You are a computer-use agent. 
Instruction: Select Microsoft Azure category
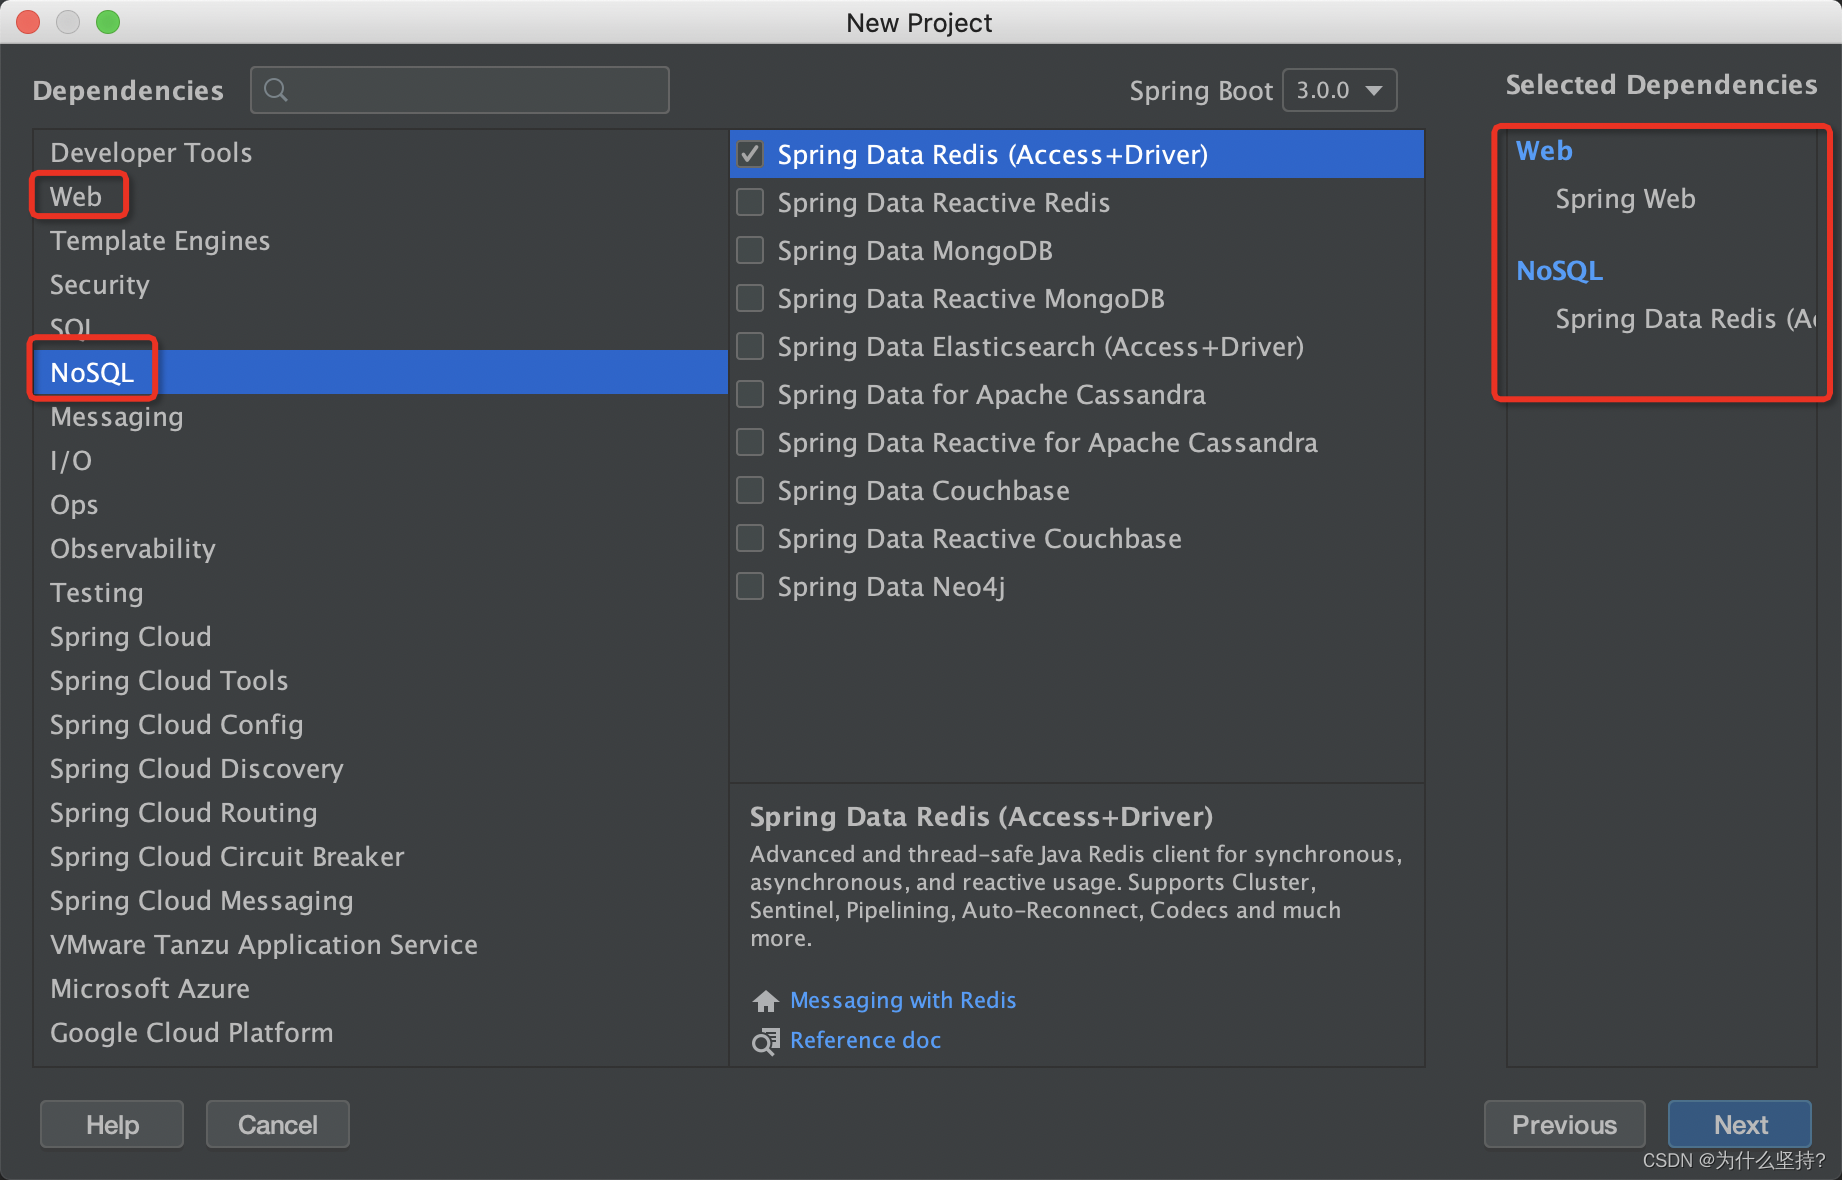click(x=380, y=989)
